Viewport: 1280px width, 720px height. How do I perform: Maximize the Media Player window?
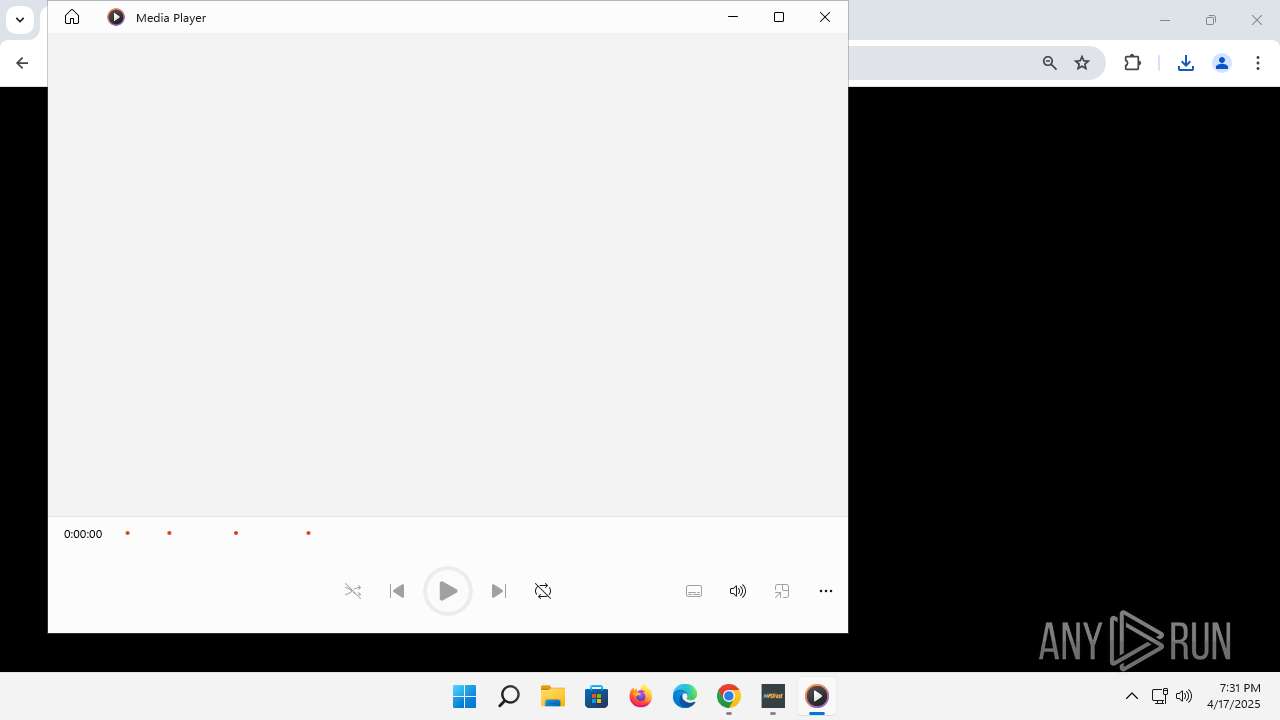coord(779,17)
